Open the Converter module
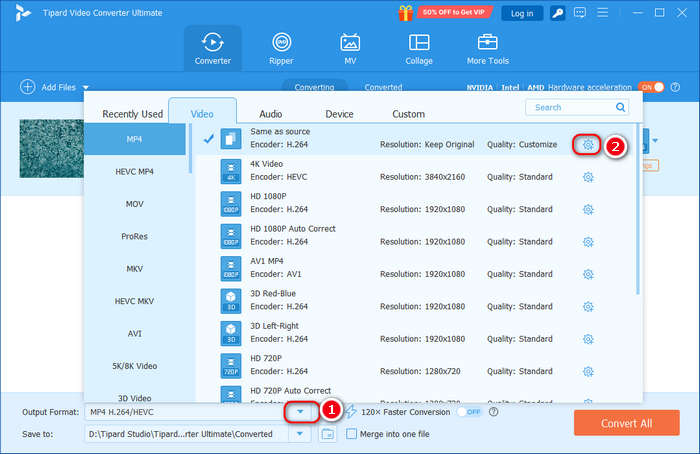 212,48
